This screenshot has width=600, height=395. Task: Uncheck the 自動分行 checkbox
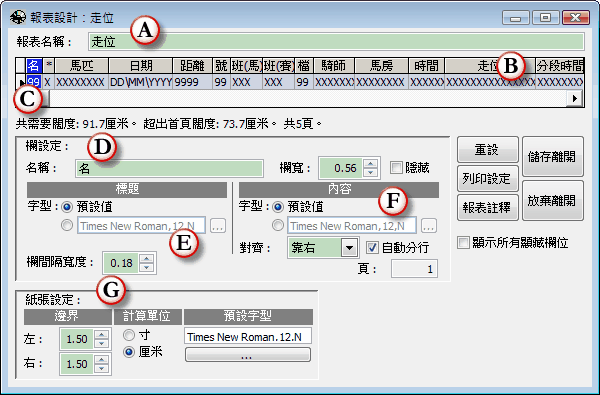(372, 247)
